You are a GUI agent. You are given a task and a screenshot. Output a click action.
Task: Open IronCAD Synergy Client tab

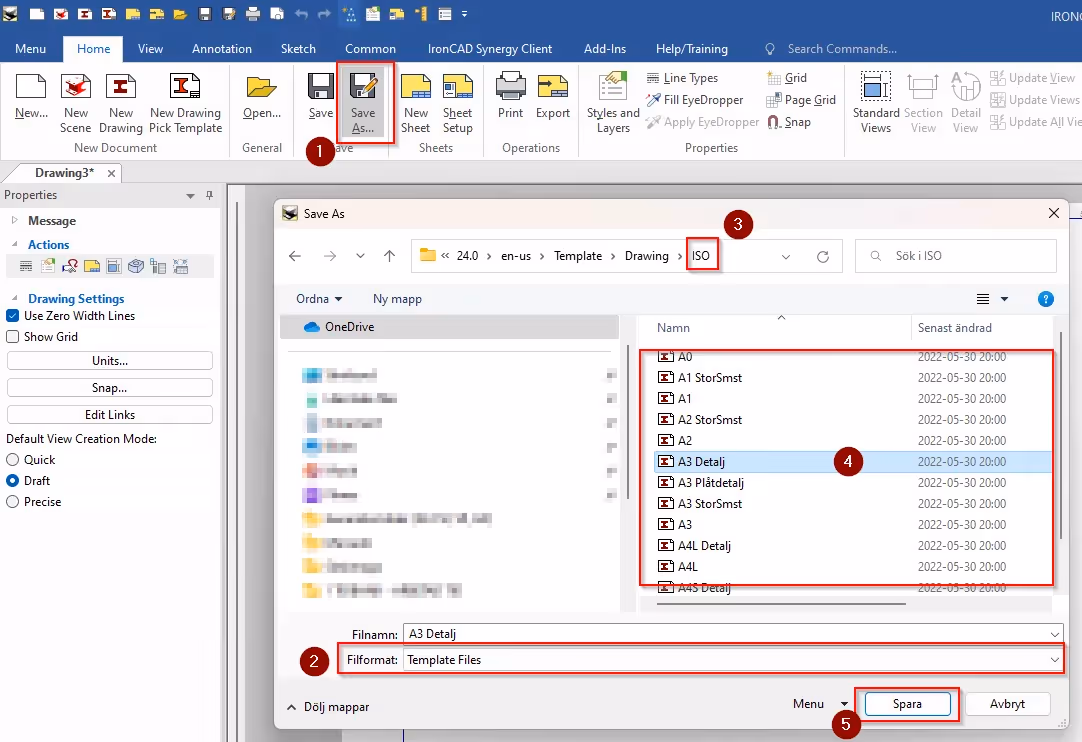coord(489,49)
